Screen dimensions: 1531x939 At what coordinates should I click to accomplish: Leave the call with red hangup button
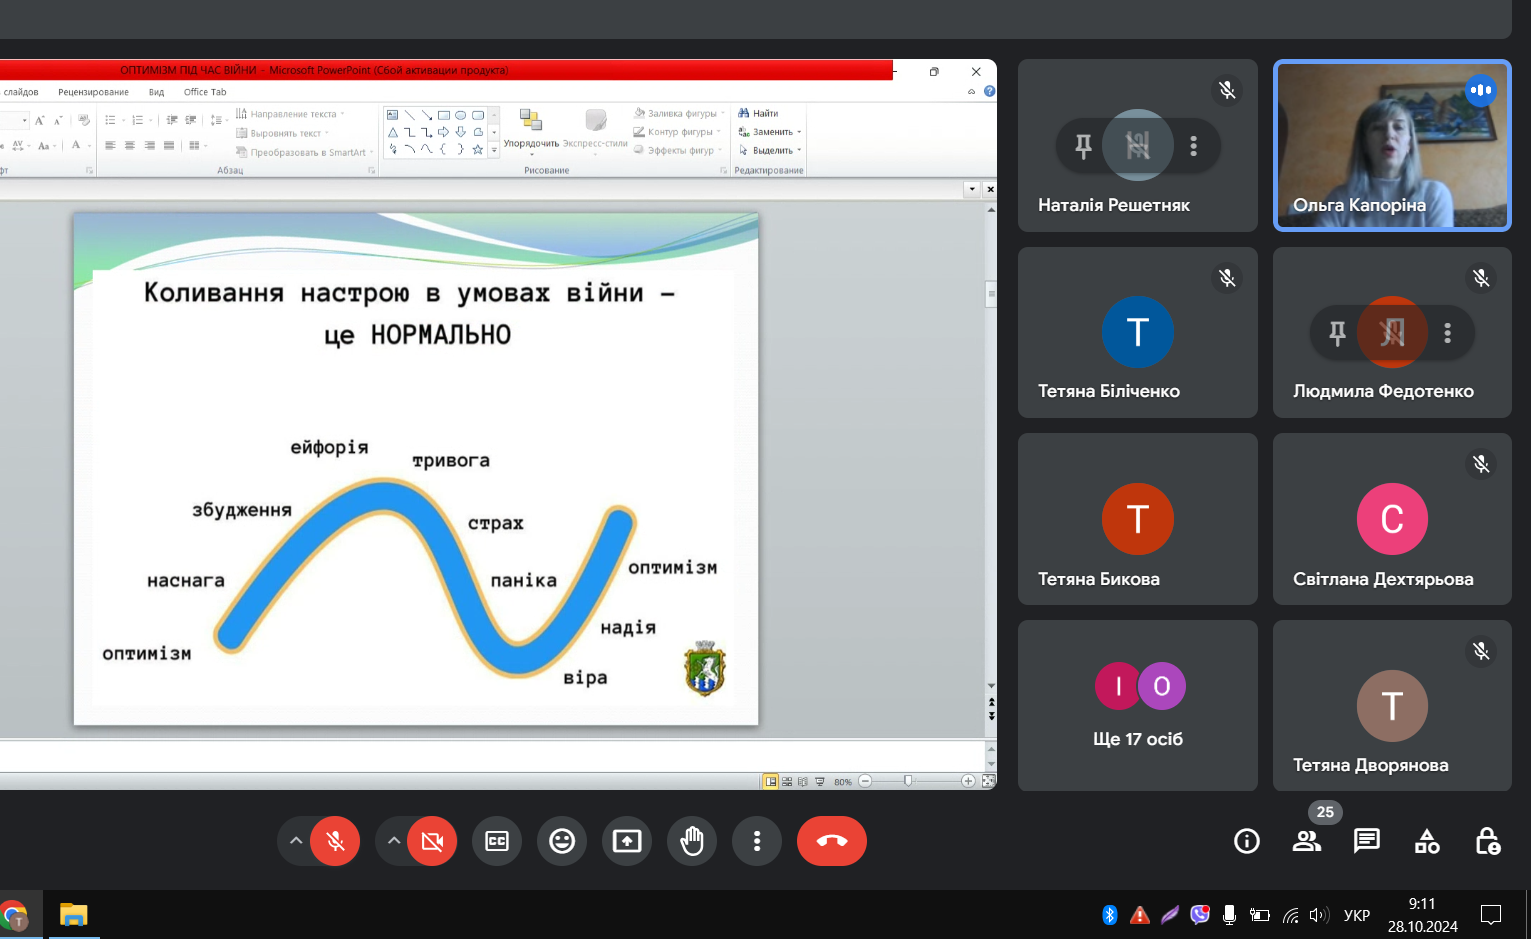click(831, 841)
